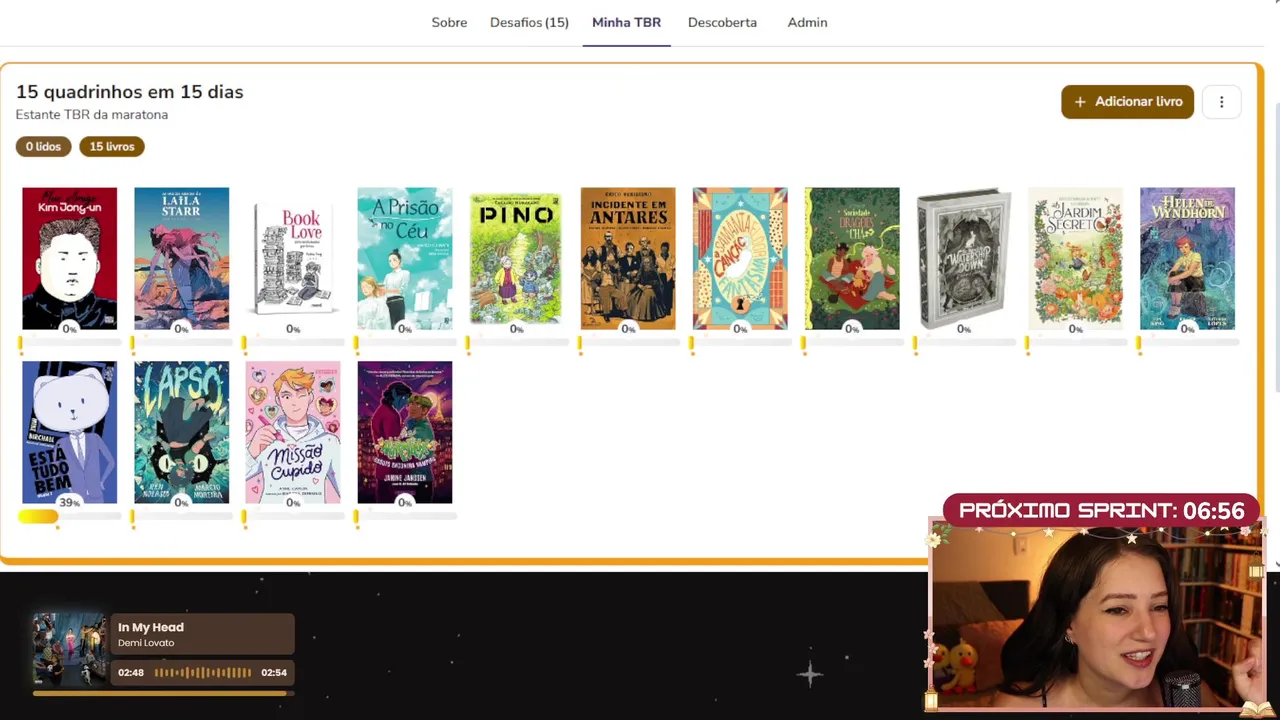Open Helen de Wyndhorn cover
This screenshot has height=720, width=1280.
[1187, 258]
